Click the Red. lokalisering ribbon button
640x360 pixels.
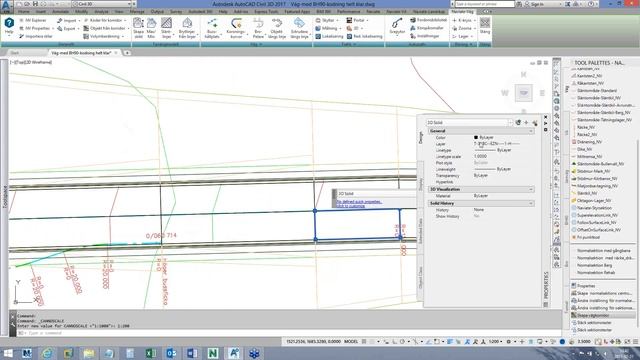[364, 36]
